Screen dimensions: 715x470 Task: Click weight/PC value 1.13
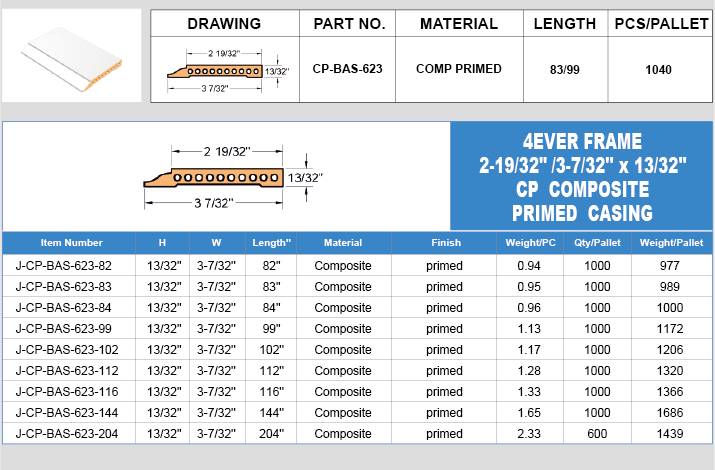click(529, 328)
